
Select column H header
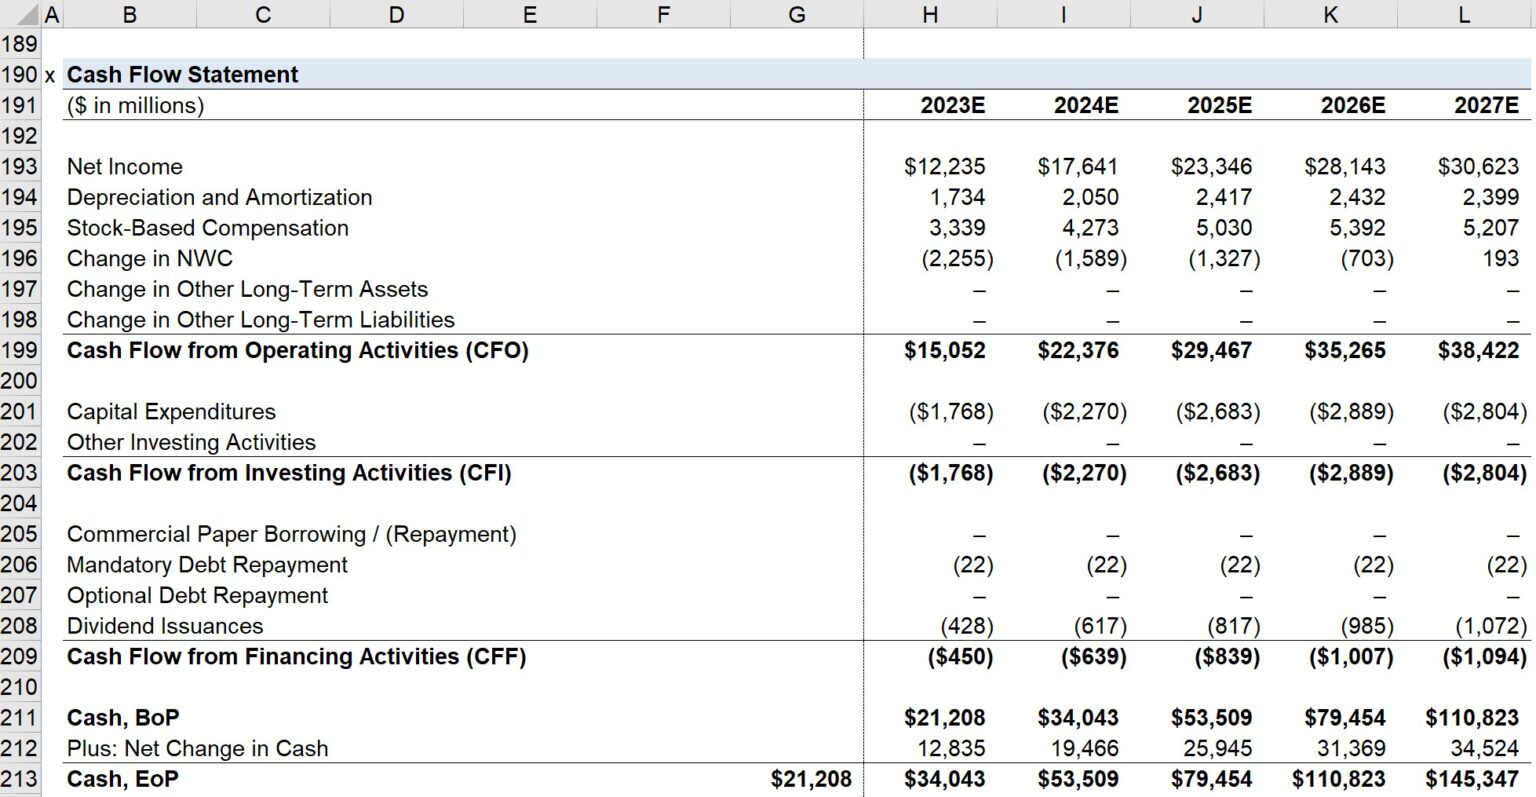[x=929, y=14]
